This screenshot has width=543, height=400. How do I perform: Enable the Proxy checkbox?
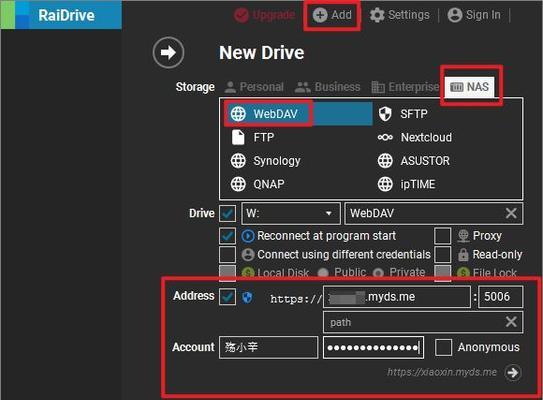443,236
